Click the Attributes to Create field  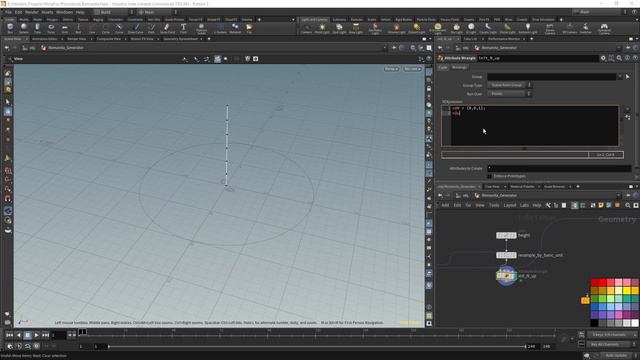pos(559,168)
